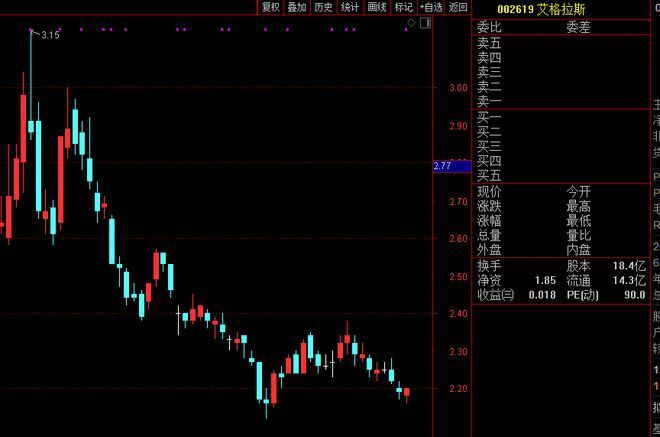Click the 2.90 price axis label
This screenshot has height=437, width=660.
tap(458, 126)
